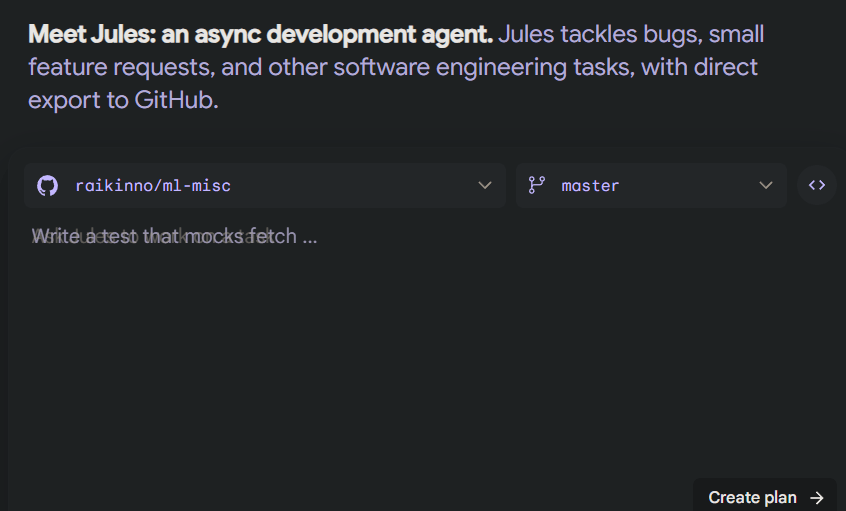The height and width of the screenshot is (511, 846).
Task: Click the code brackets icon button
Action: click(x=817, y=185)
